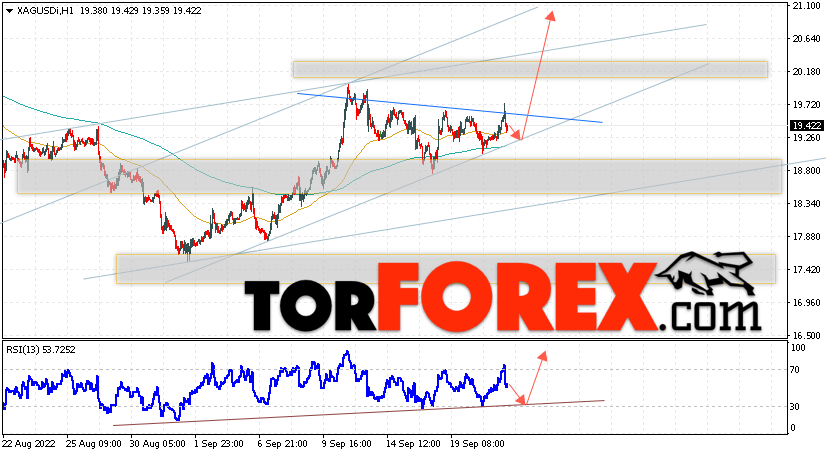Select the 19.720 price axis label
Viewport: 828px width, 455px height.
(806, 105)
